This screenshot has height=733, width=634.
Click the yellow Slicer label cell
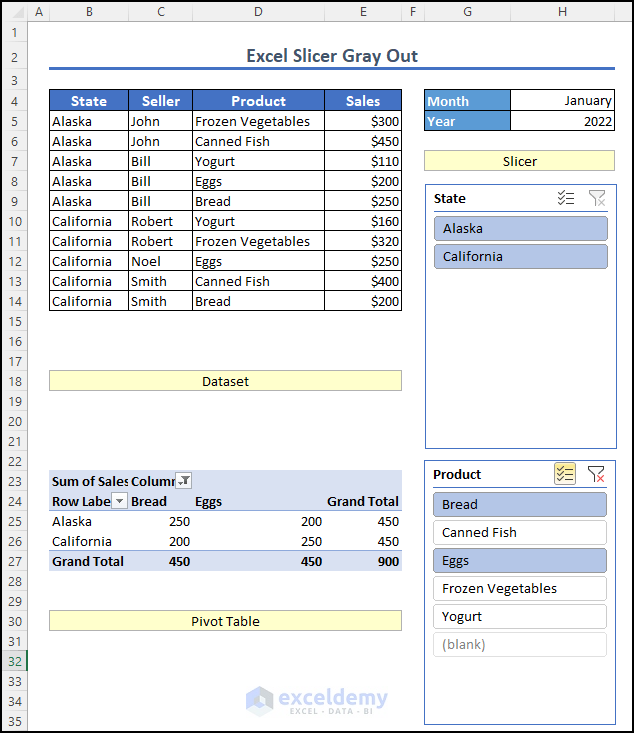point(519,161)
